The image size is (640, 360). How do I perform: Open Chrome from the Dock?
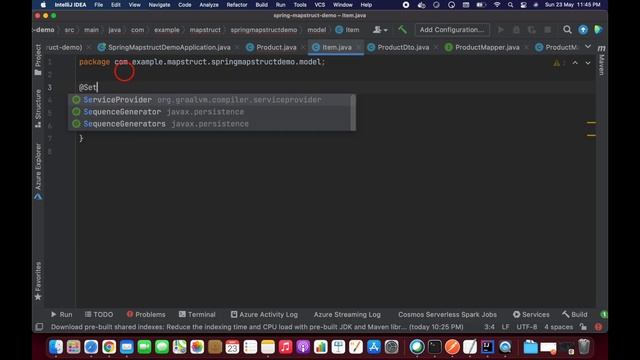(x=109, y=347)
